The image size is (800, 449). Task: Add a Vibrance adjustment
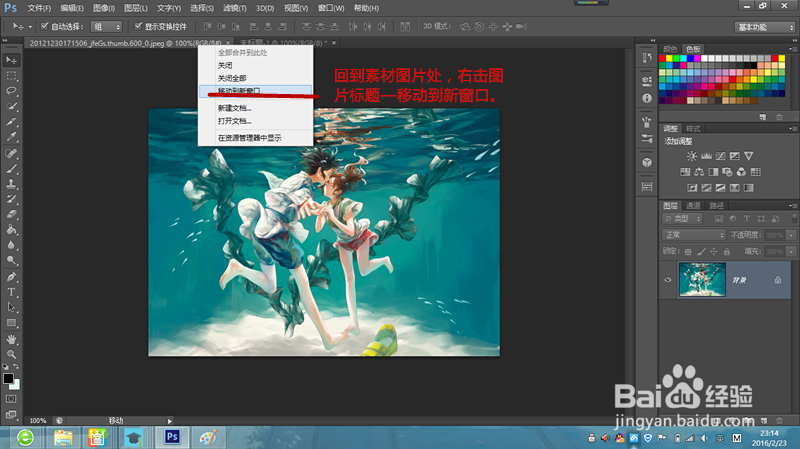(x=748, y=156)
